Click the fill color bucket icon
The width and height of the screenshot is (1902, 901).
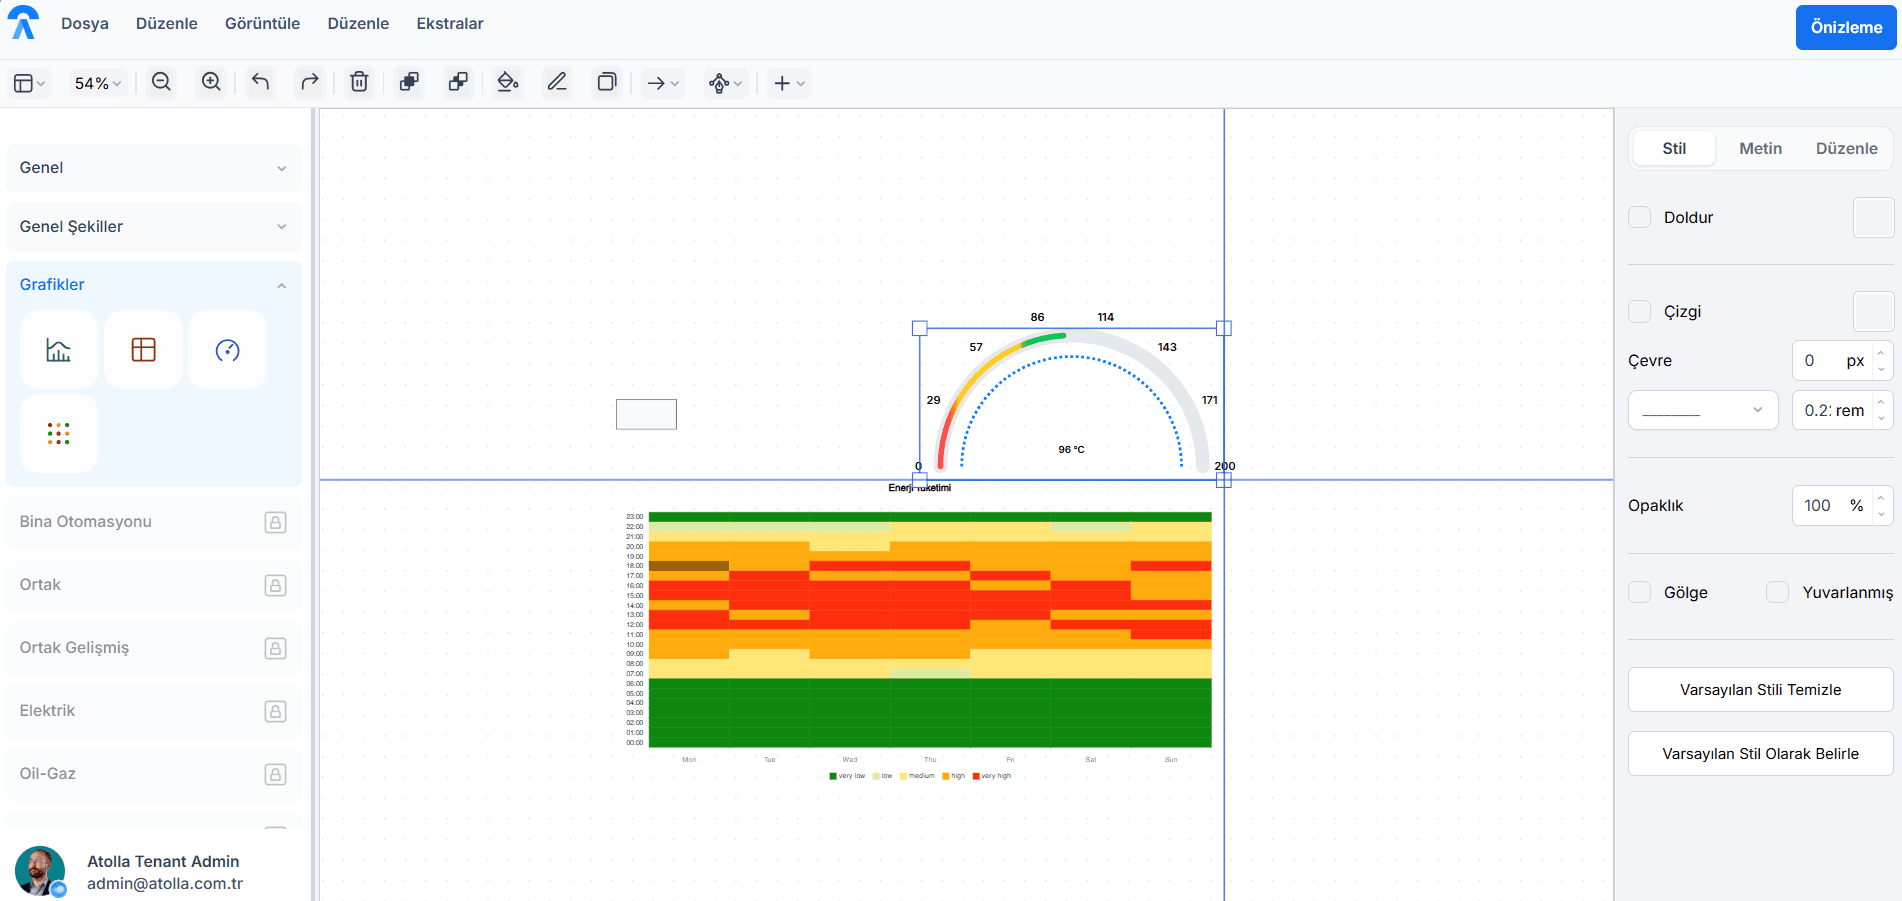508,82
